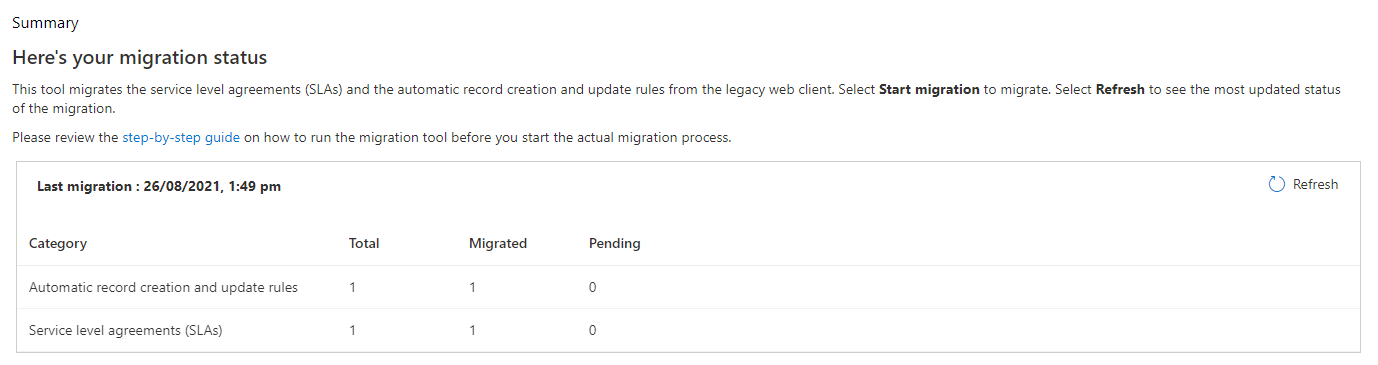Click the Total value for SLAs

pos(352,331)
